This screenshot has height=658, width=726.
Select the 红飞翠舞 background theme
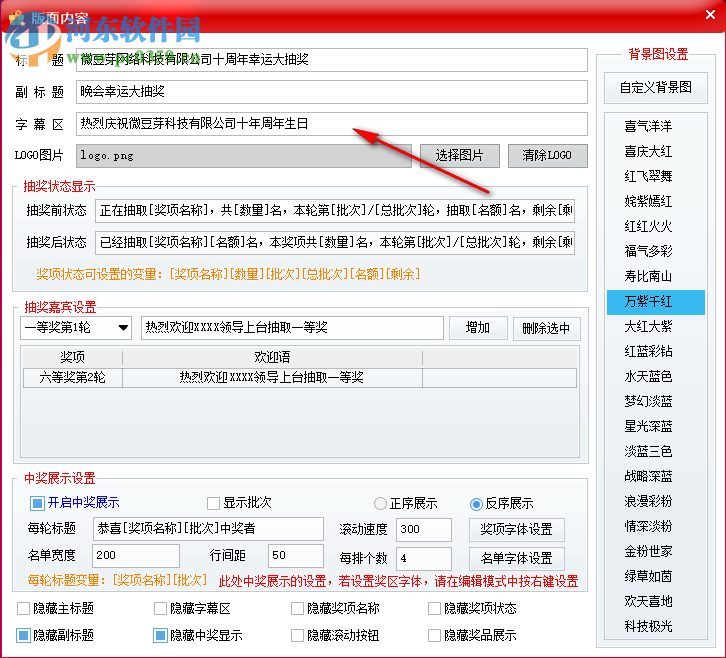tap(656, 176)
